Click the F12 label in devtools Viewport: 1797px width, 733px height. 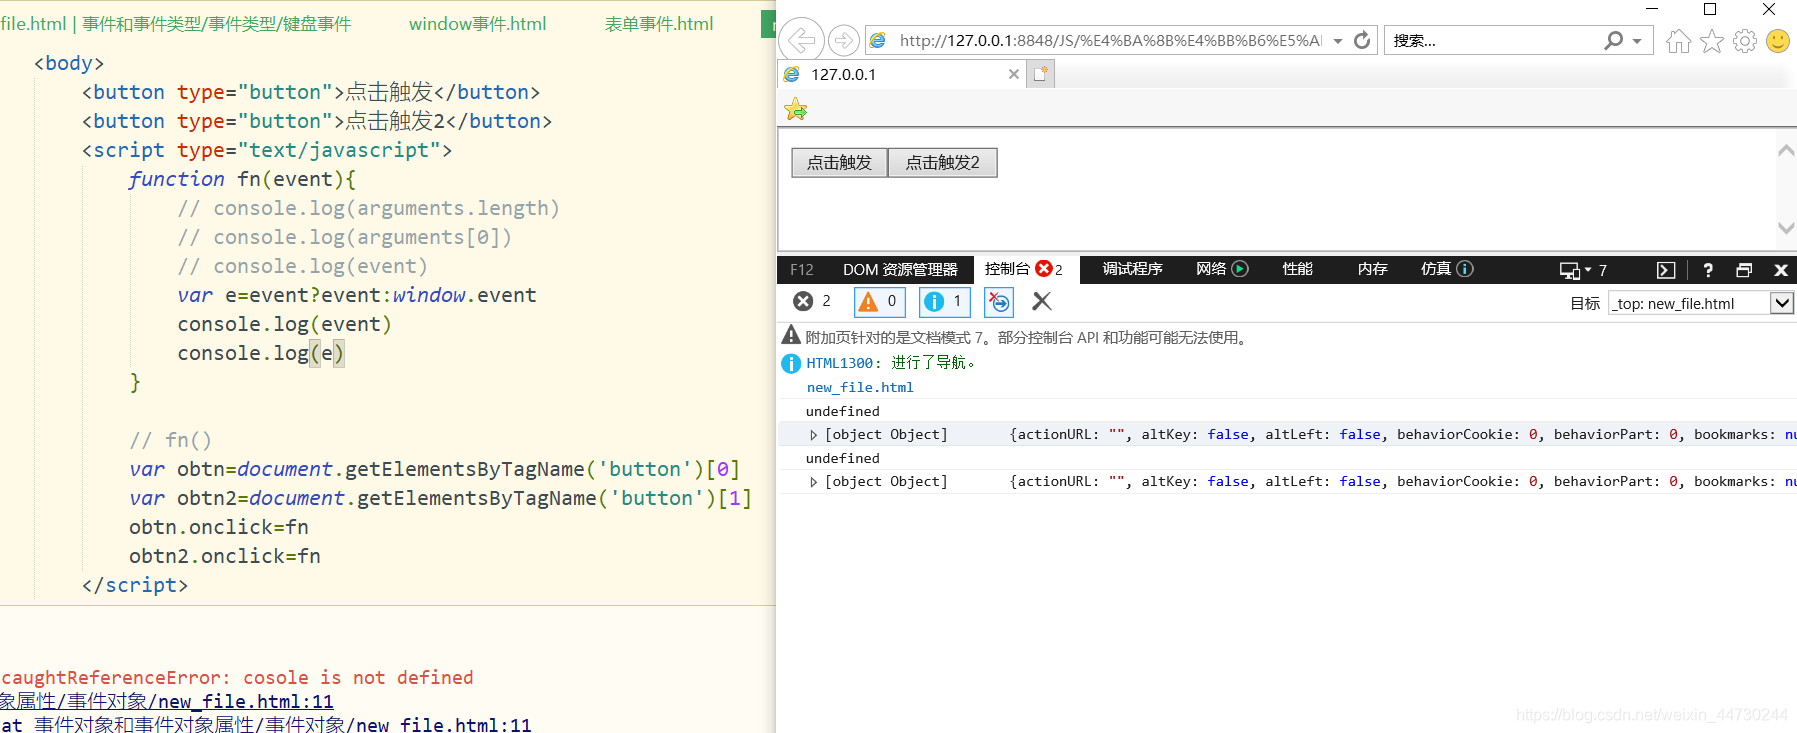[802, 270]
